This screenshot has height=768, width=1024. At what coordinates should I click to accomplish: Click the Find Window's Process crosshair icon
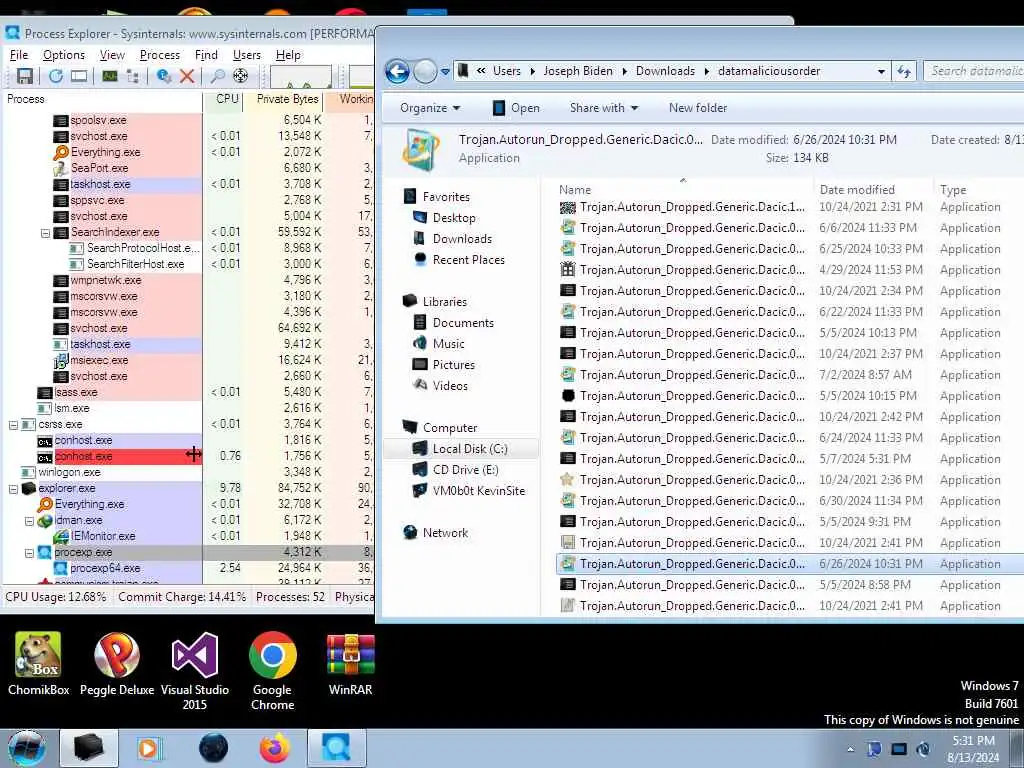(240, 76)
